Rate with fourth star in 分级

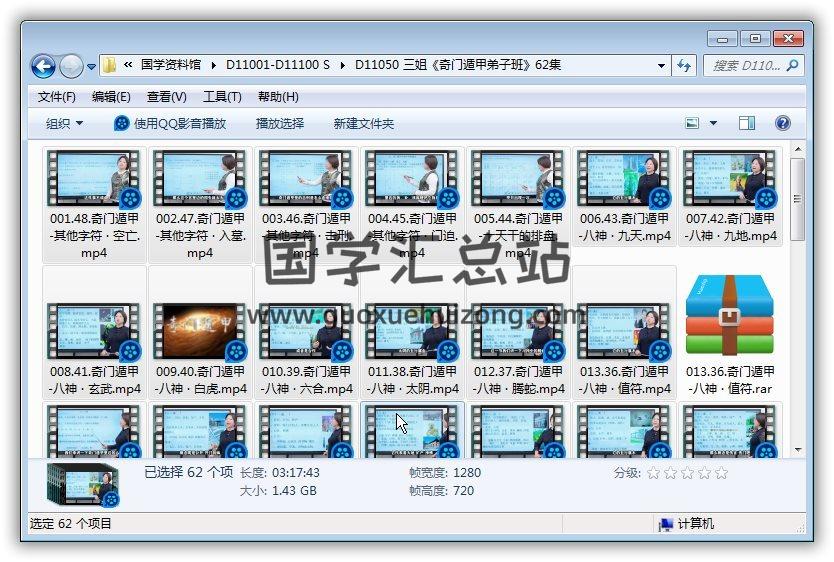coord(704,473)
